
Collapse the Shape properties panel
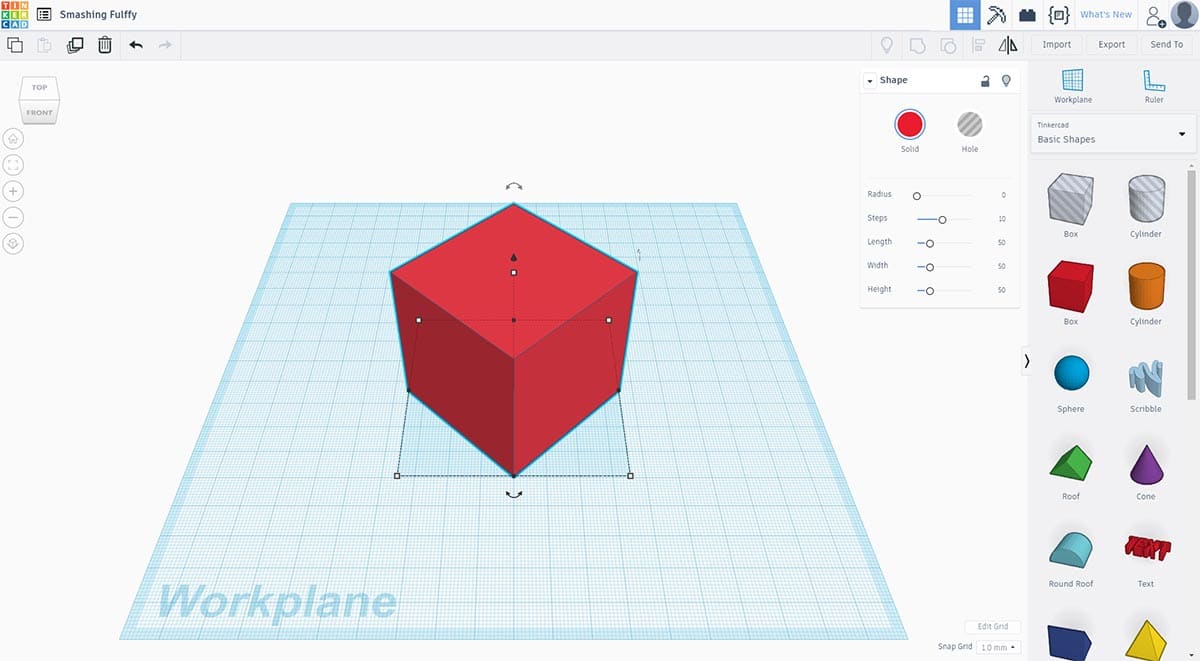click(x=870, y=81)
